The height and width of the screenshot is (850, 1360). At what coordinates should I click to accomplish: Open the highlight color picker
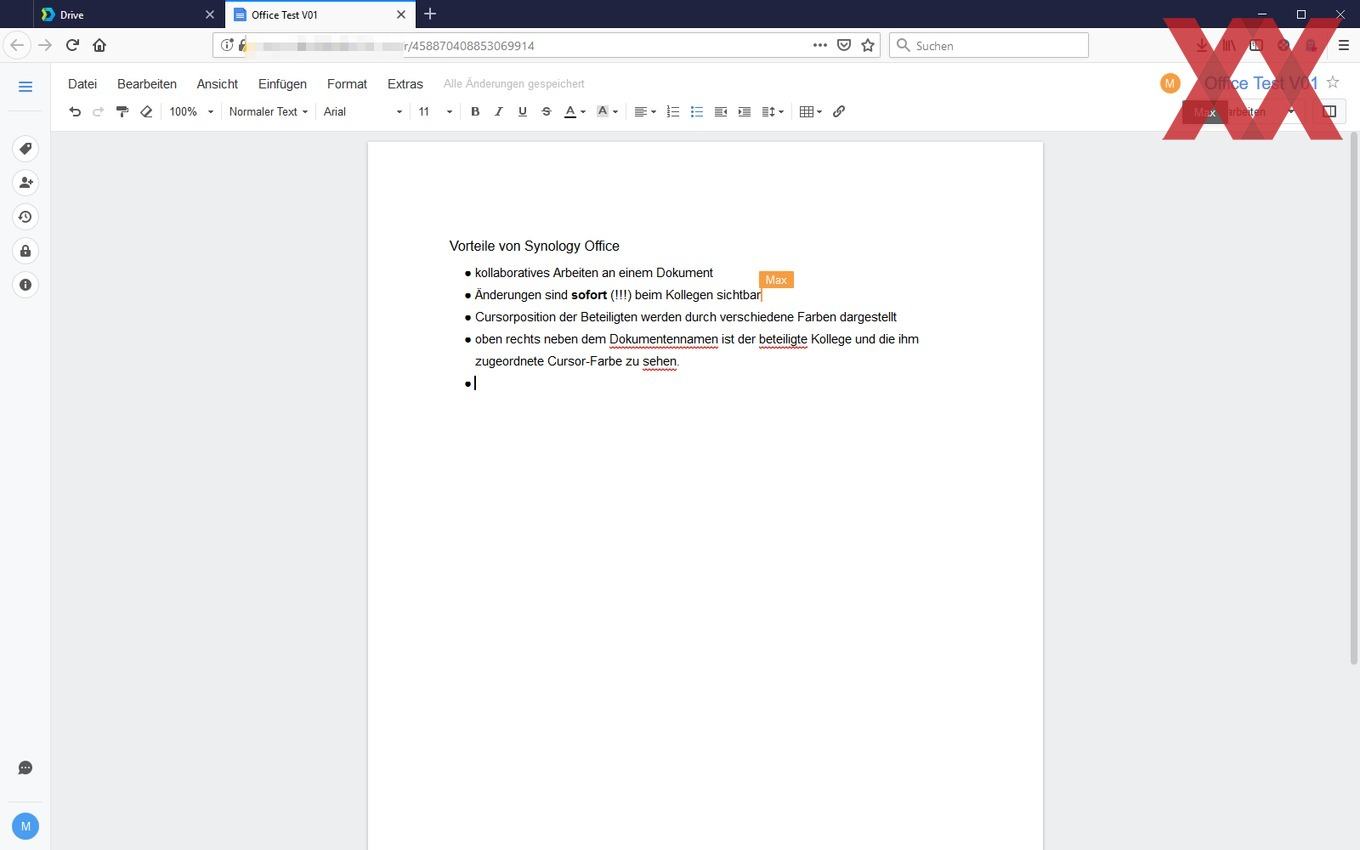607,112
